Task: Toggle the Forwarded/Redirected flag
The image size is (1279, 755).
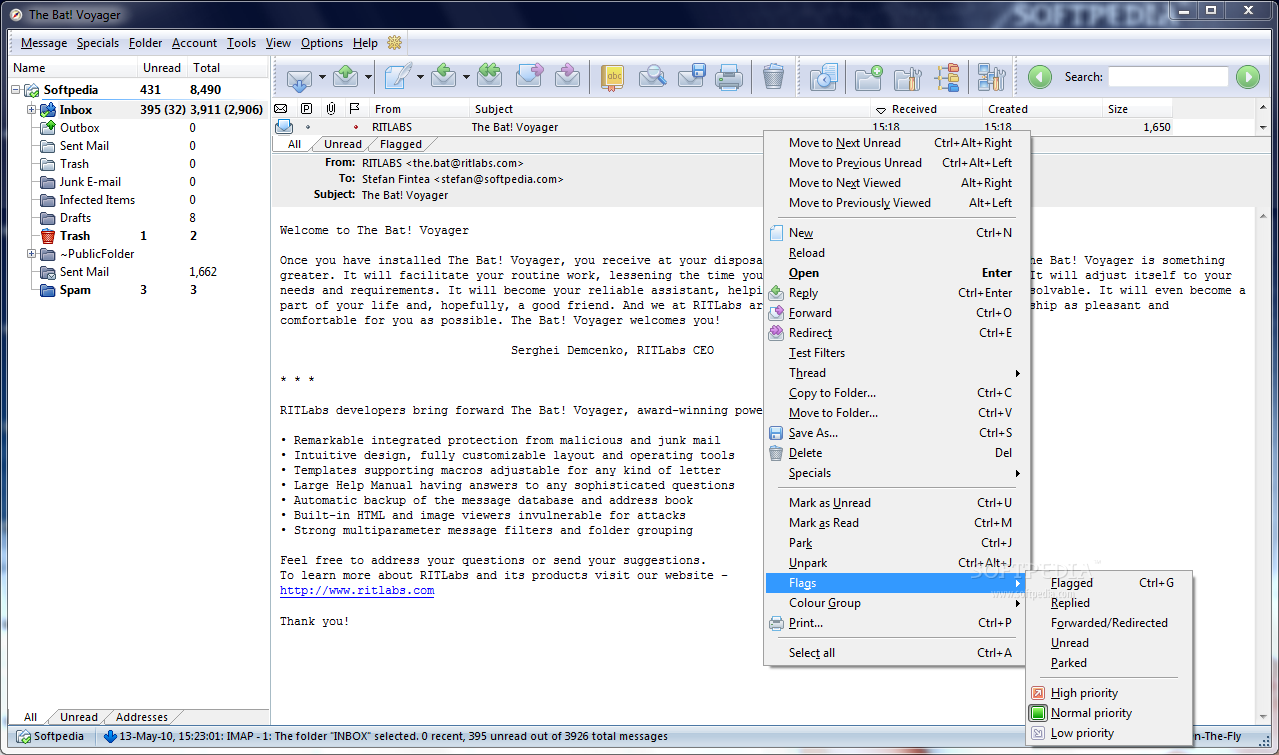Action: 1110,623
